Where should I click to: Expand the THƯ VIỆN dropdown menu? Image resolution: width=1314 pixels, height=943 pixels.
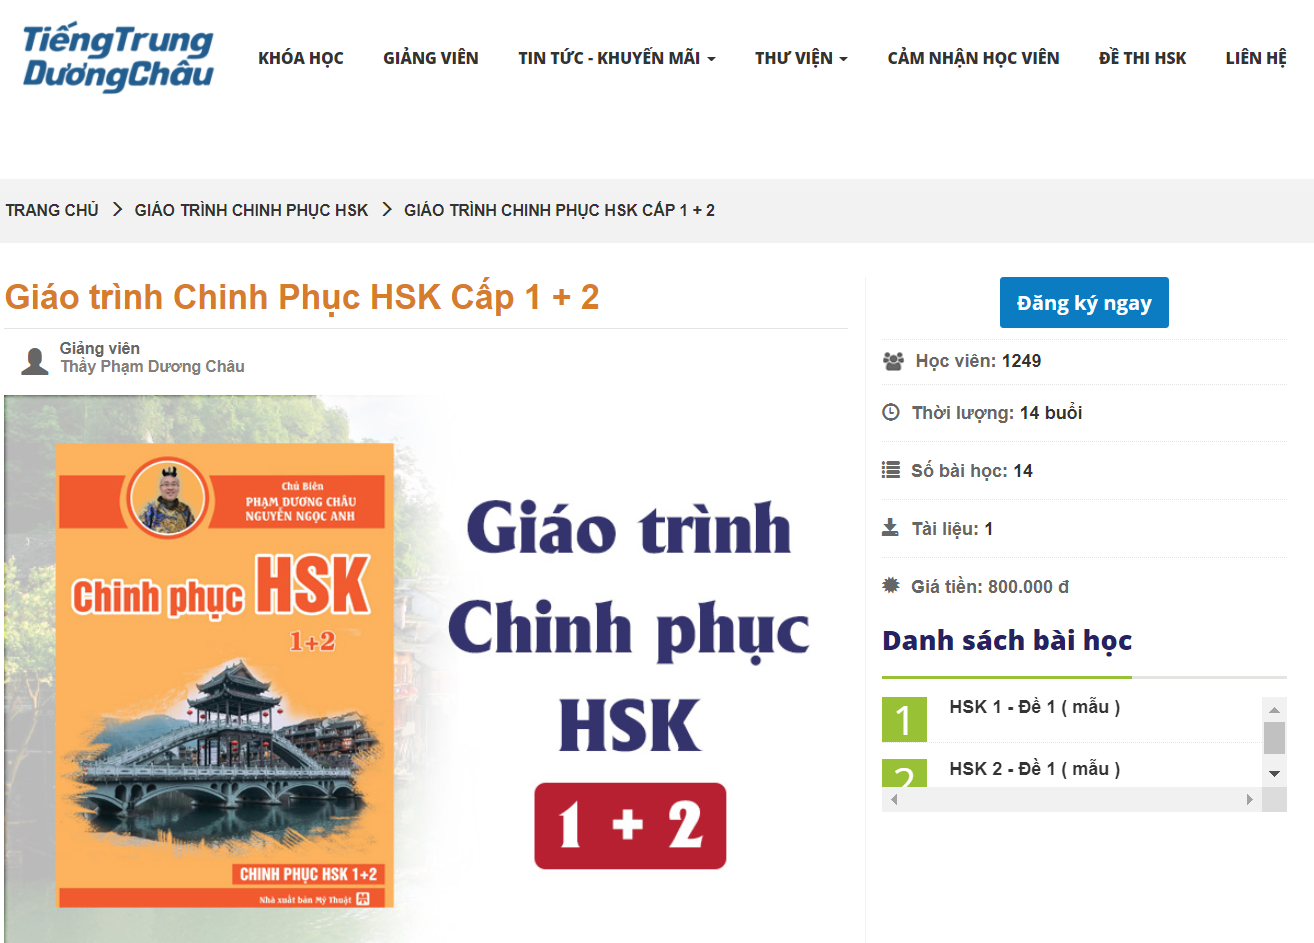801,58
